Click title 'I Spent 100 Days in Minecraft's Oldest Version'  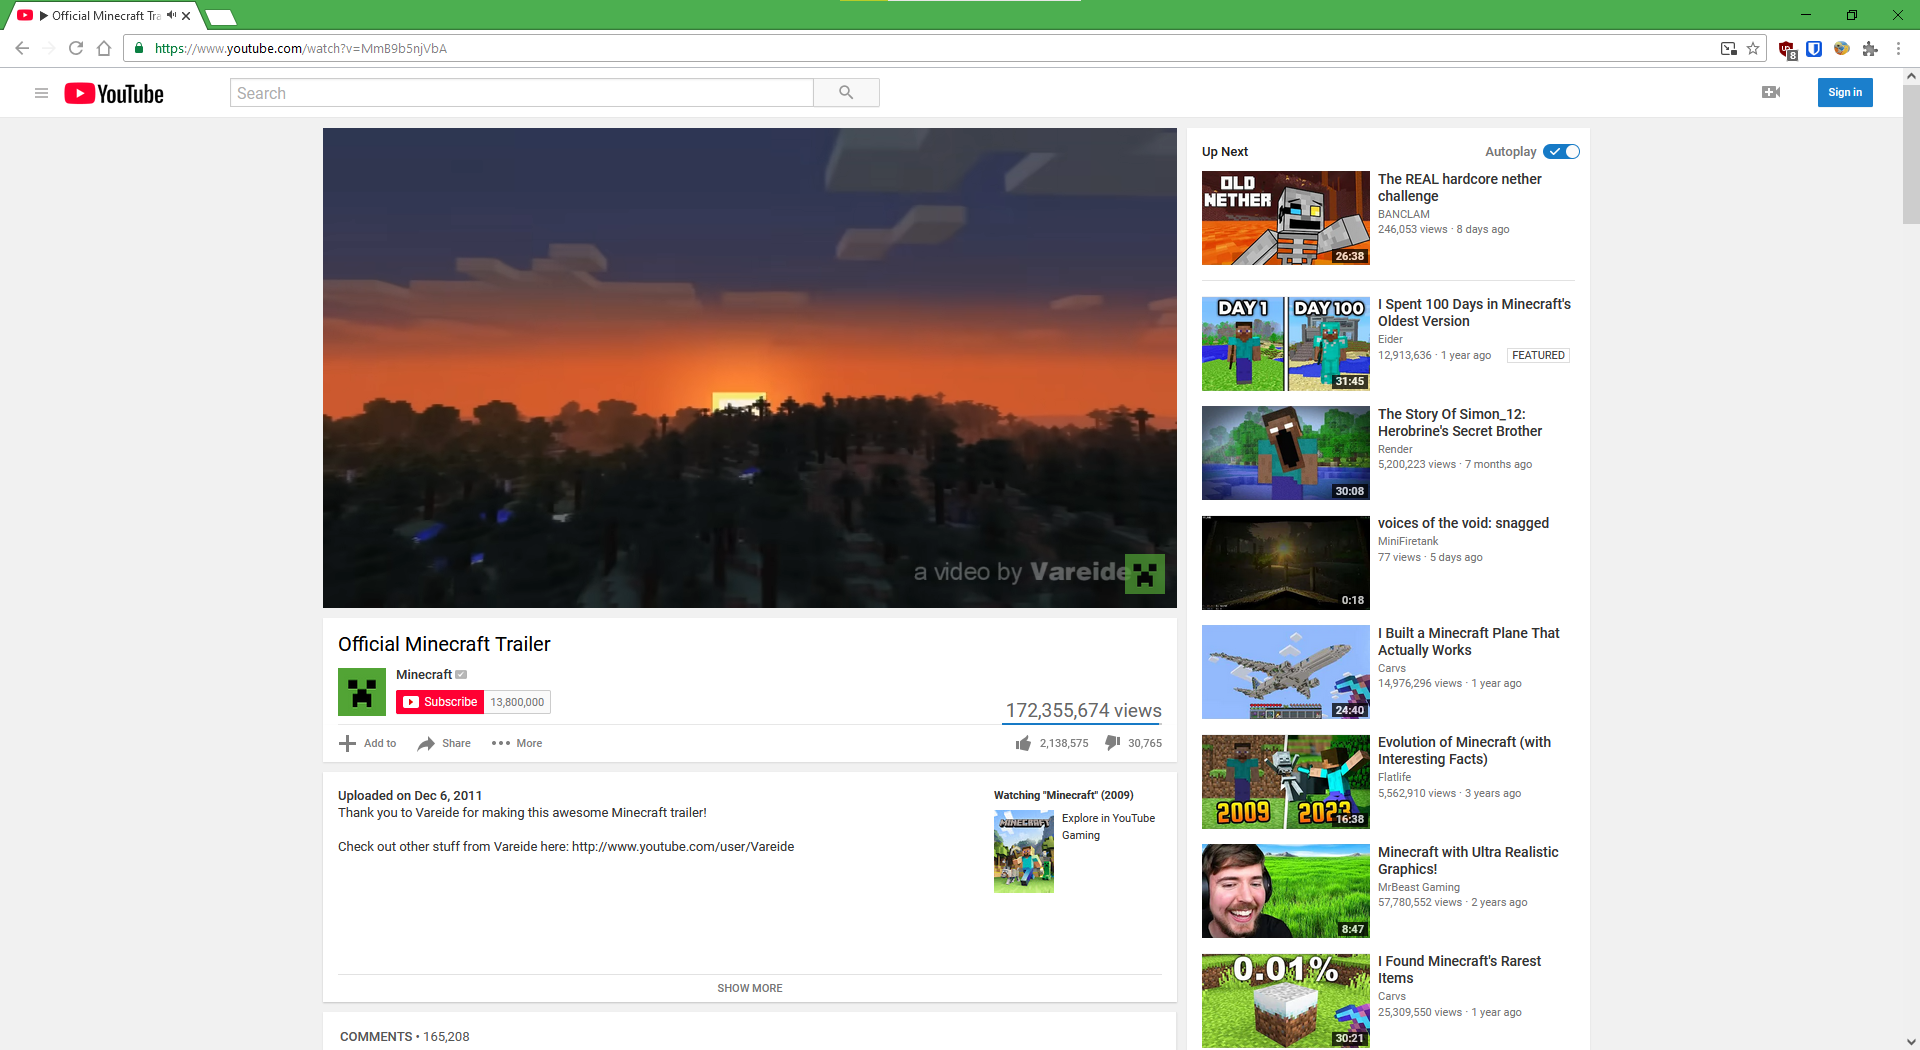point(1474,313)
